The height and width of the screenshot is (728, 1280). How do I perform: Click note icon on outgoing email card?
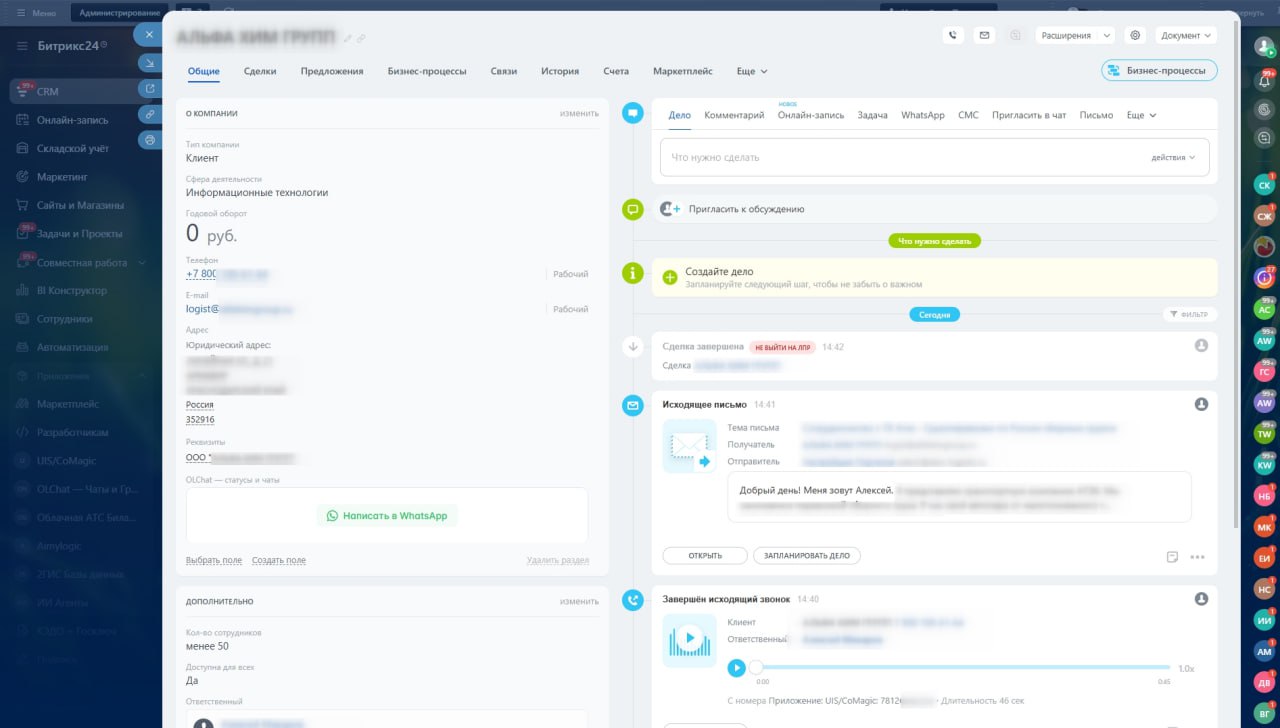point(1172,557)
